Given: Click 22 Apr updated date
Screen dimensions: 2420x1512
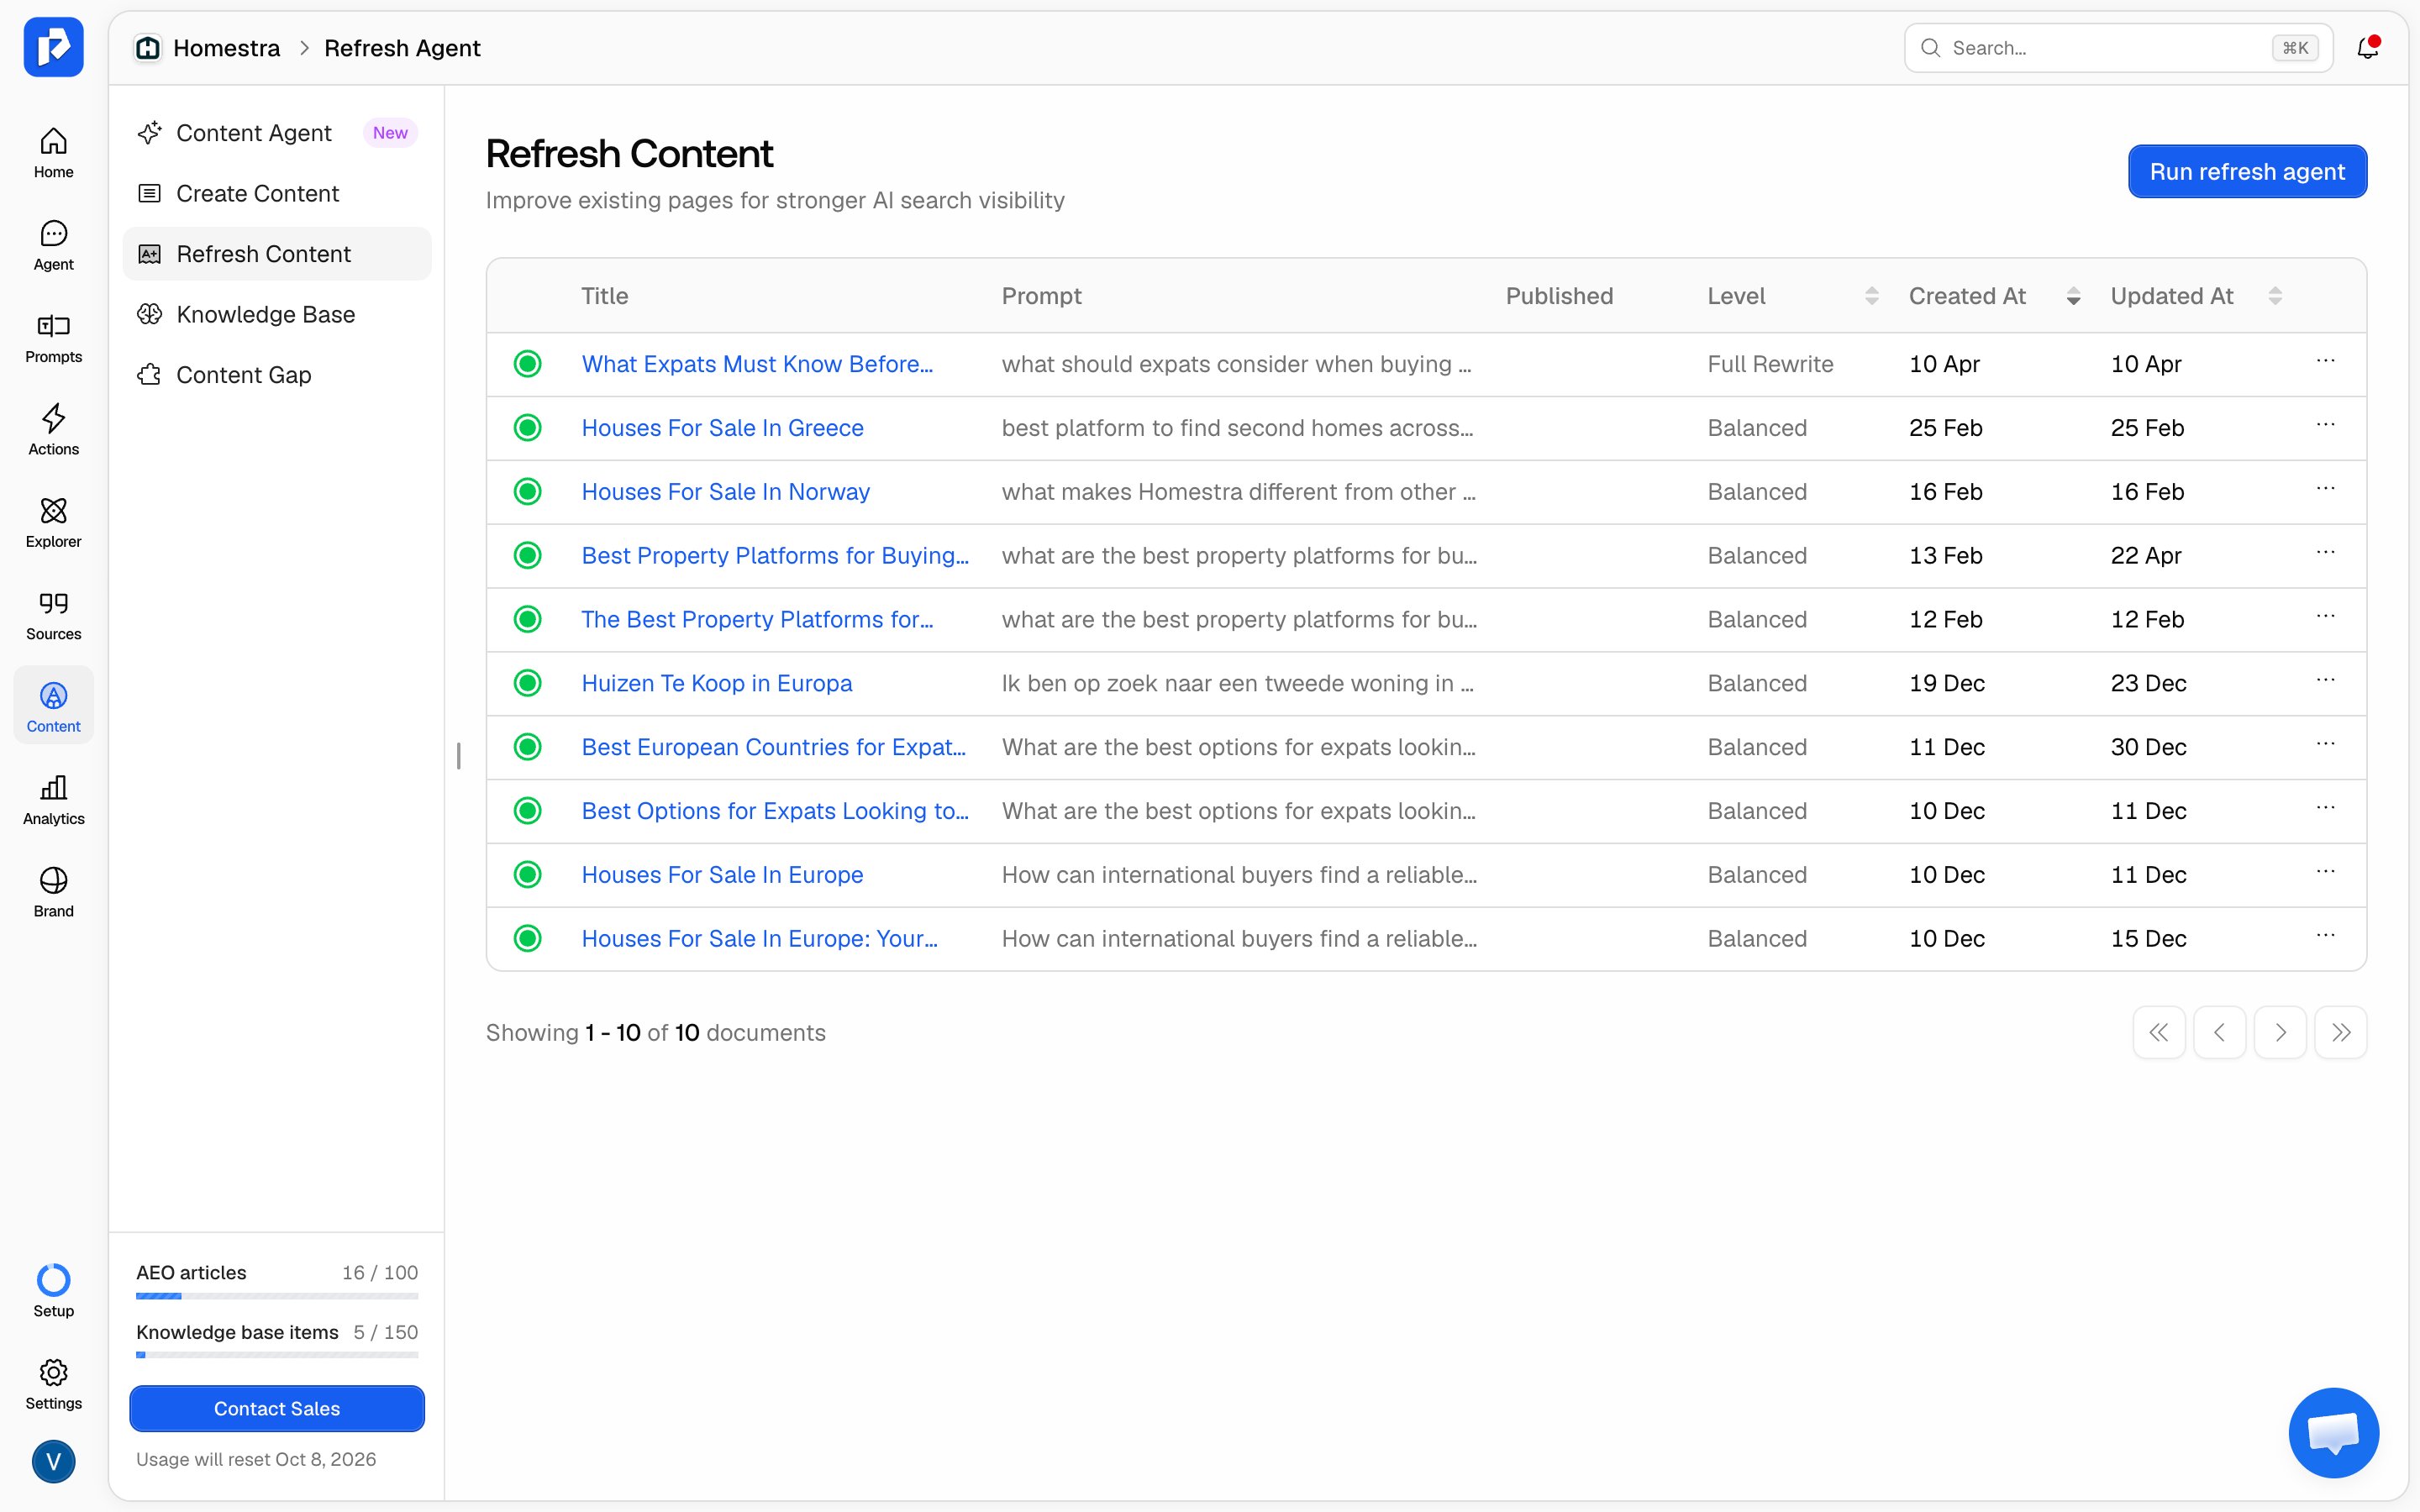Looking at the screenshot, I should point(2146,556).
